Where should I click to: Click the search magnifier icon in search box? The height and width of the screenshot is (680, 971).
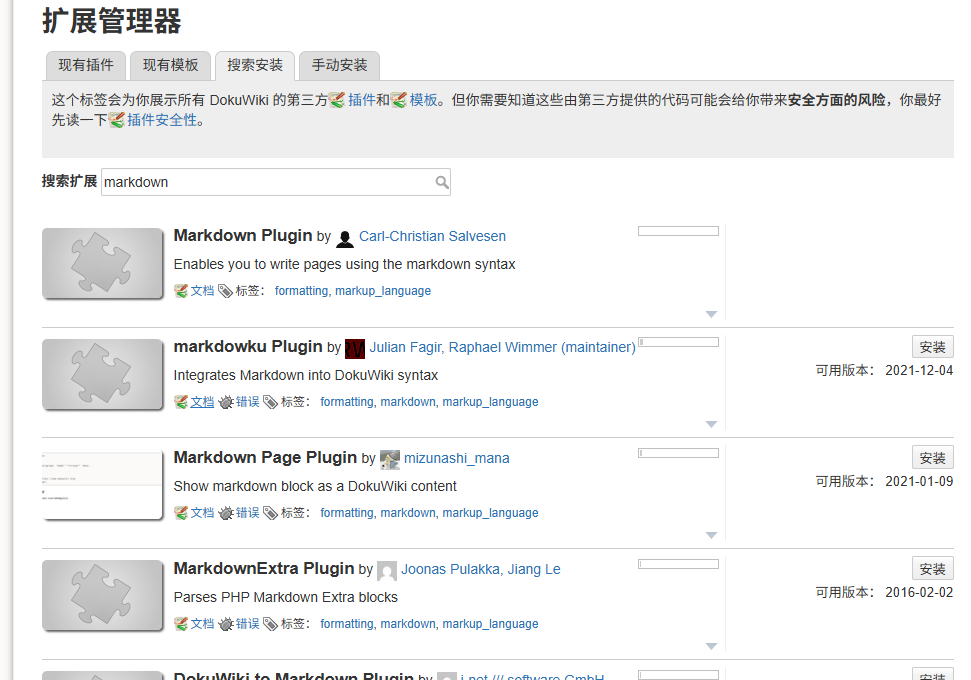click(x=442, y=182)
